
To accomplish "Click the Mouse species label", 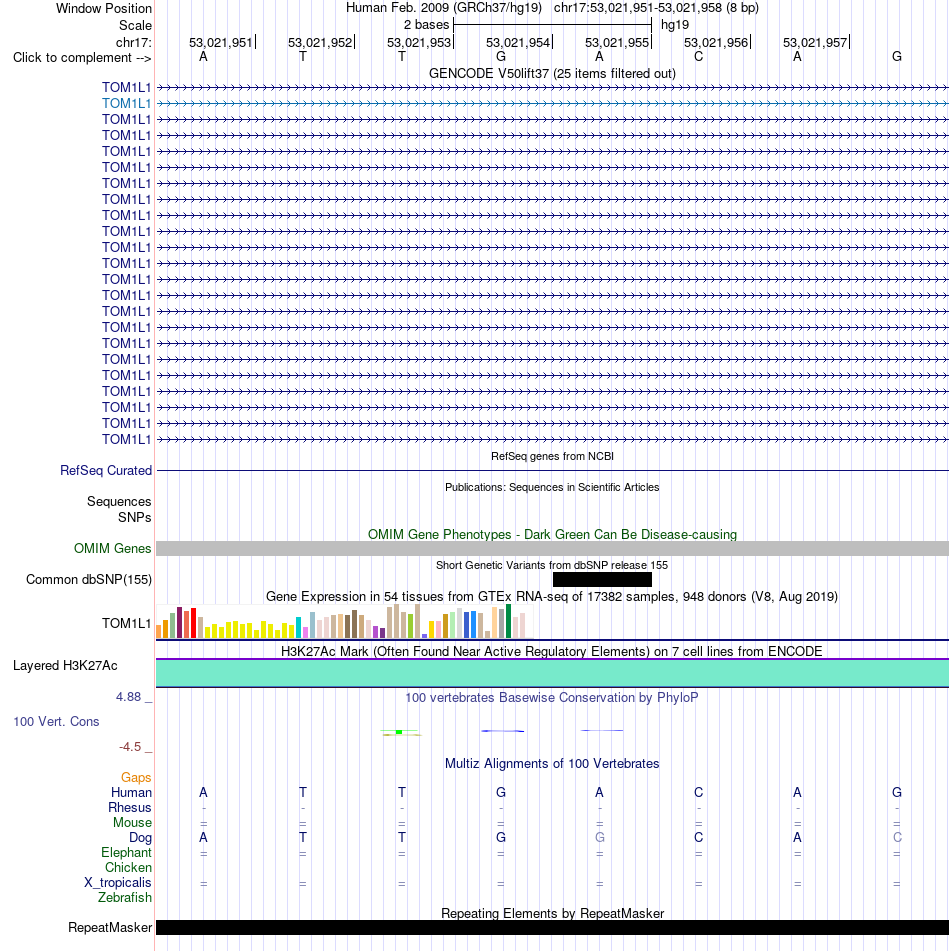I will point(132,822).
